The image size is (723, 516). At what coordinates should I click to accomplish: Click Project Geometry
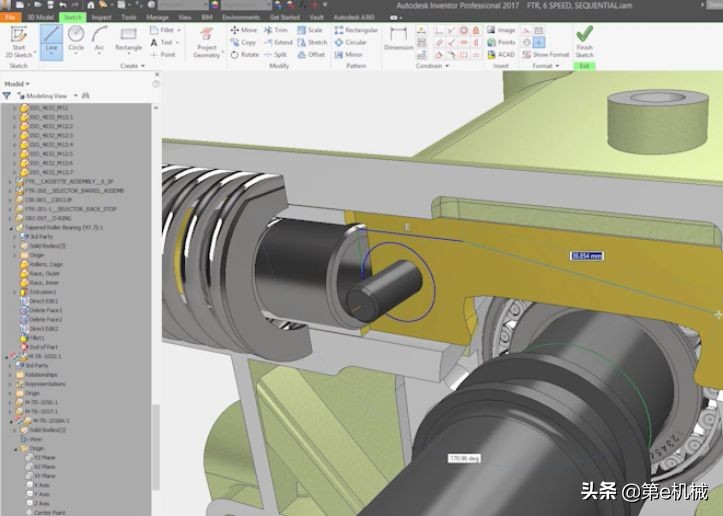pyautogui.click(x=207, y=42)
